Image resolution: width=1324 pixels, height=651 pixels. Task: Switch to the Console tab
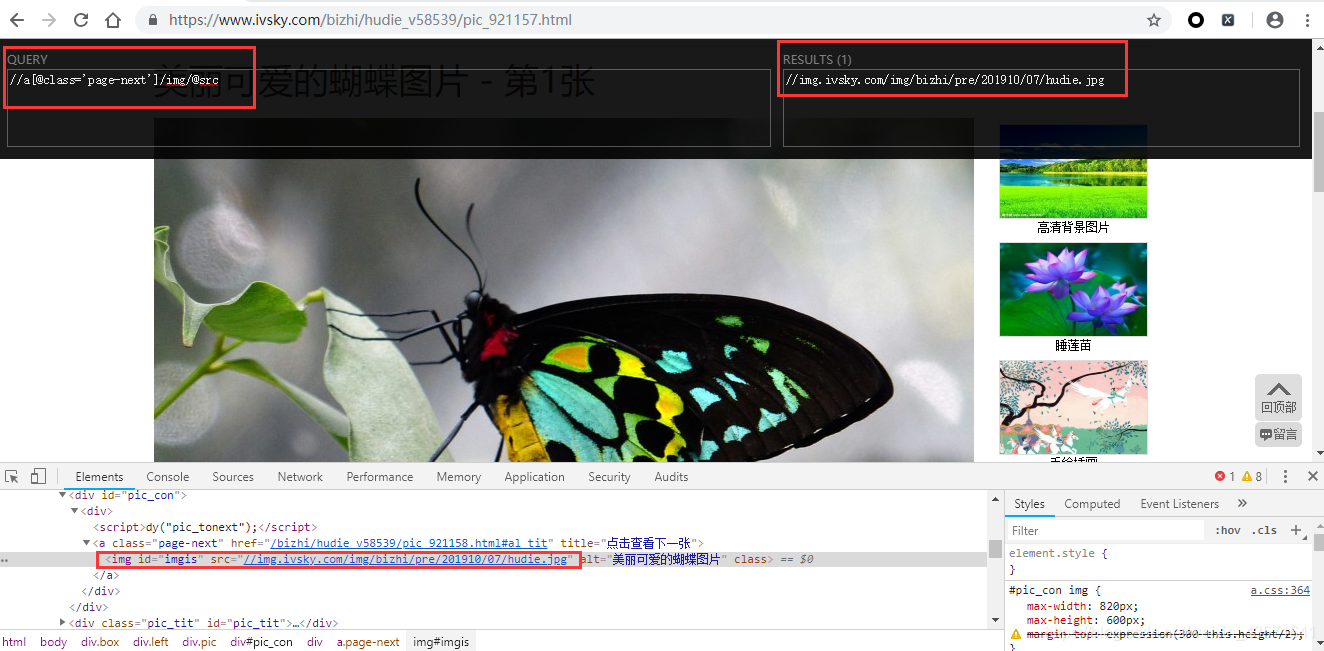[x=168, y=477]
